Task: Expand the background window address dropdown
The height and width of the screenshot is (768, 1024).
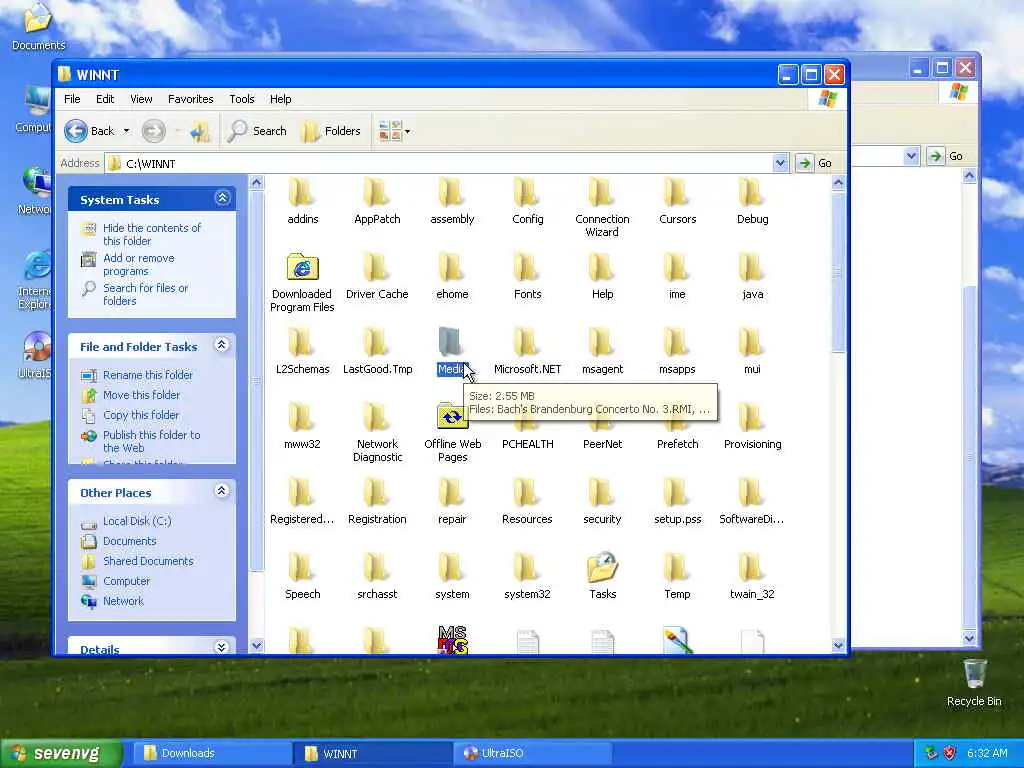Action: pyautogui.click(x=912, y=156)
